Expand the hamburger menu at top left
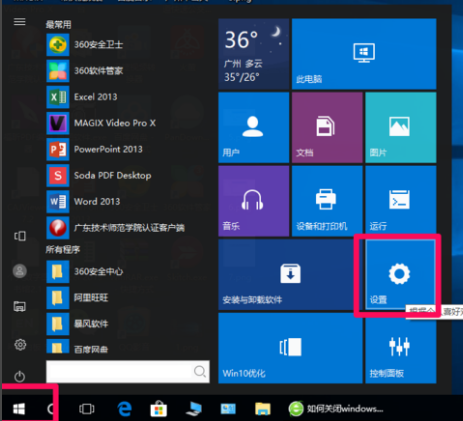The image size is (463, 421). (20, 22)
